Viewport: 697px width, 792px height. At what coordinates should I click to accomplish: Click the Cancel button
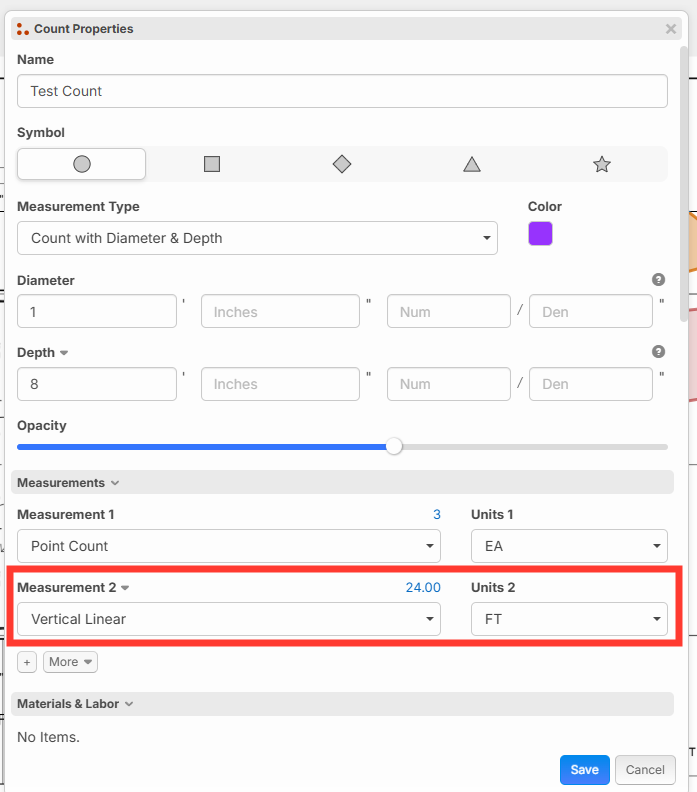[x=645, y=769]
